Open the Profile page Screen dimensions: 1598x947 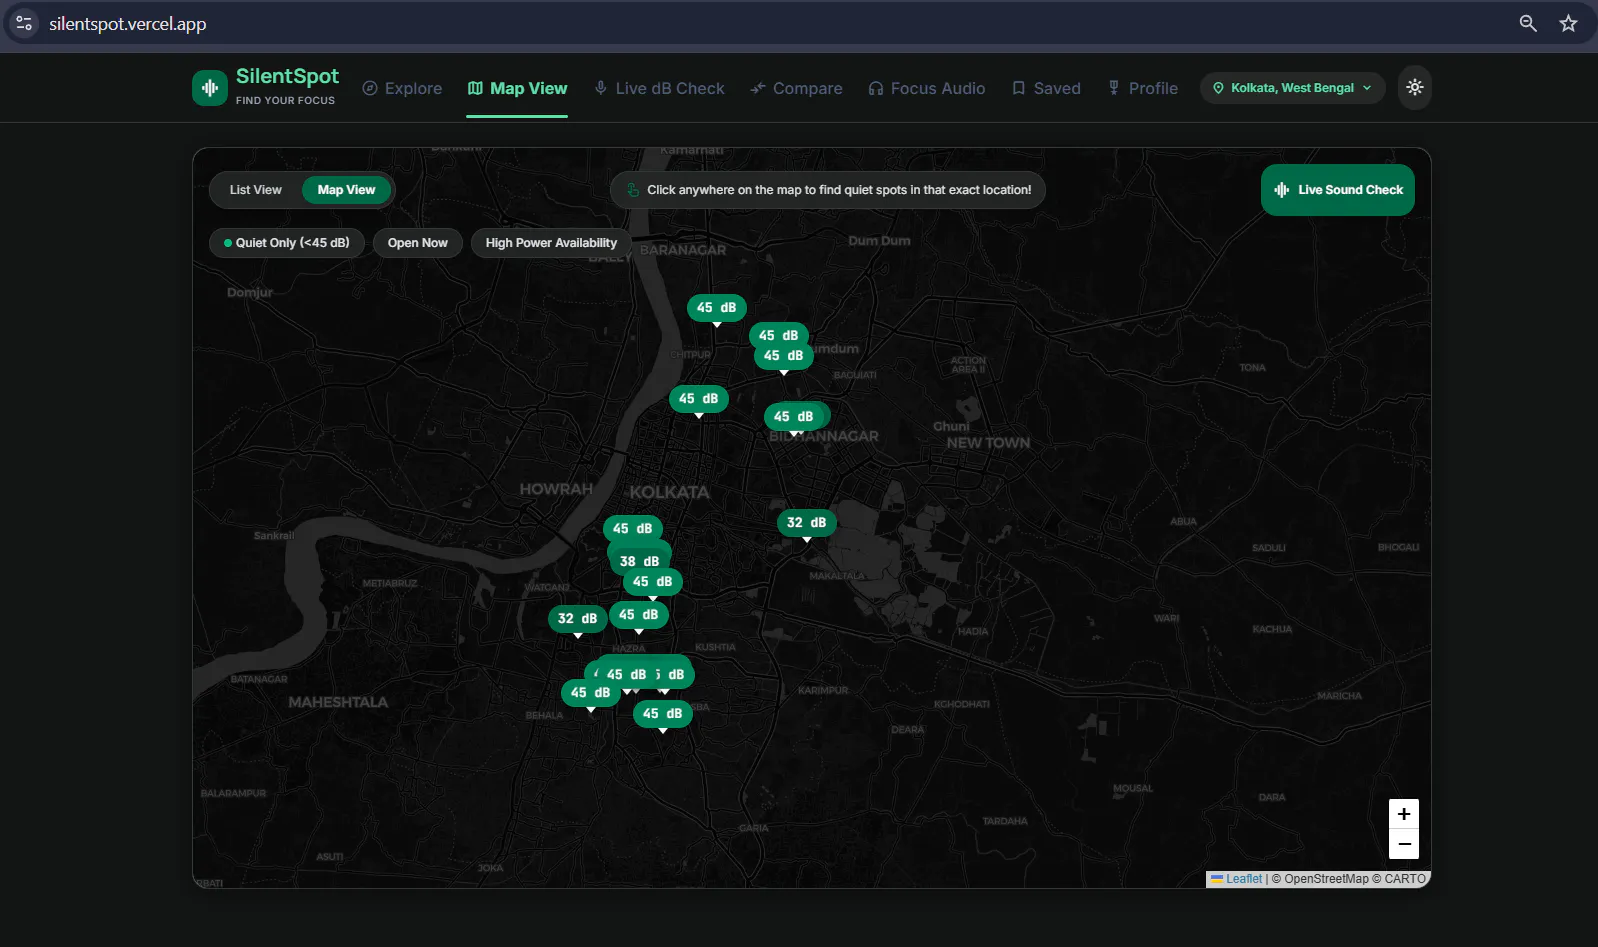pos(1142,88)
